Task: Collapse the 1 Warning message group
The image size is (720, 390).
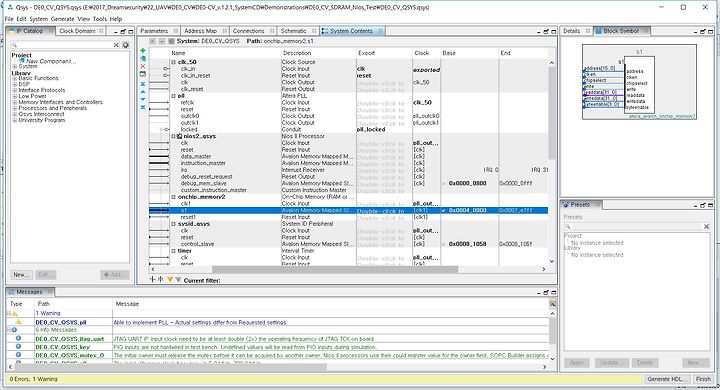Action: (8, 313)
